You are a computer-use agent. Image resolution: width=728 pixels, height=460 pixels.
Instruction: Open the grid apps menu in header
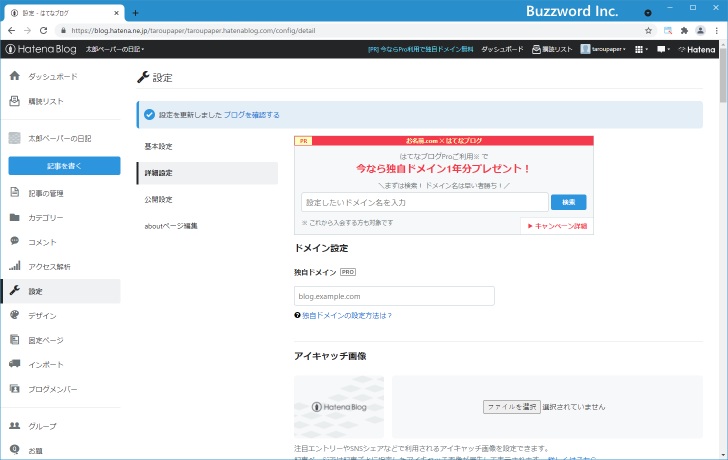pyautogui.click(x=641, y=49)
